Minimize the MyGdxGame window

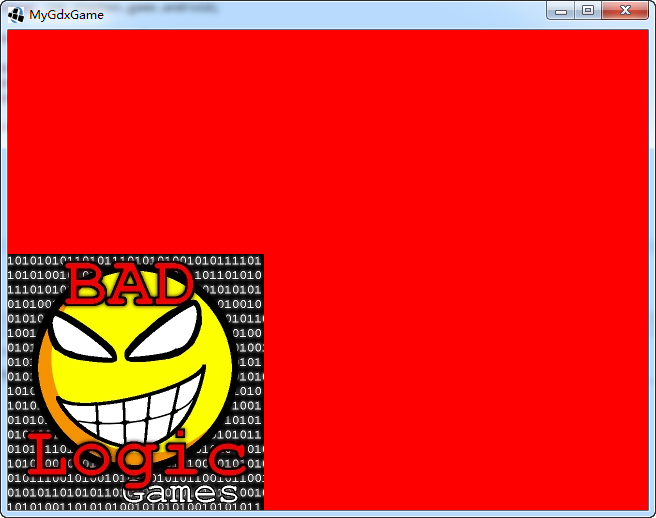[x=561, y=10]
